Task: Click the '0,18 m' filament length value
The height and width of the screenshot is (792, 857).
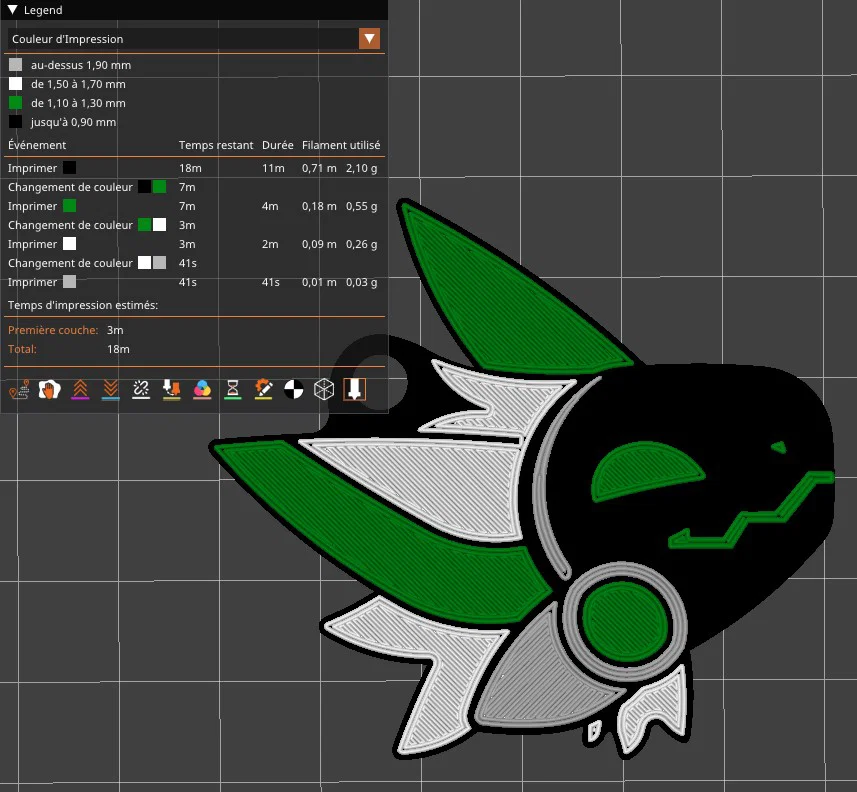Action: tap(319, 206)
